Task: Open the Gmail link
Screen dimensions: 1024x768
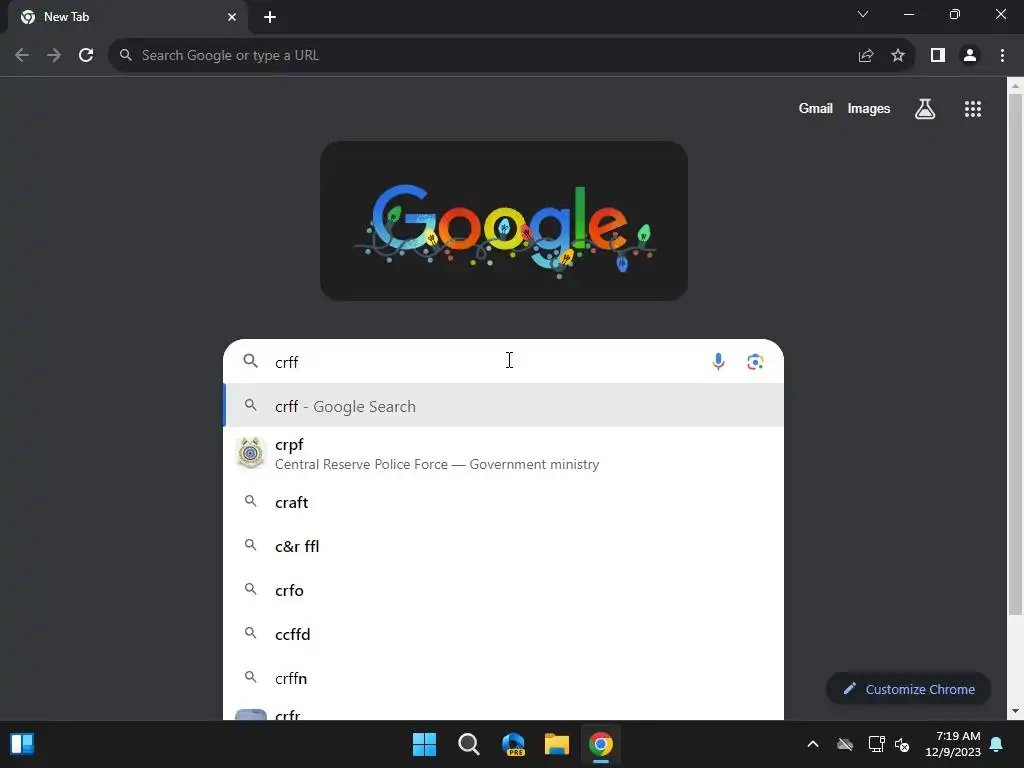Action: pos(815,109)
